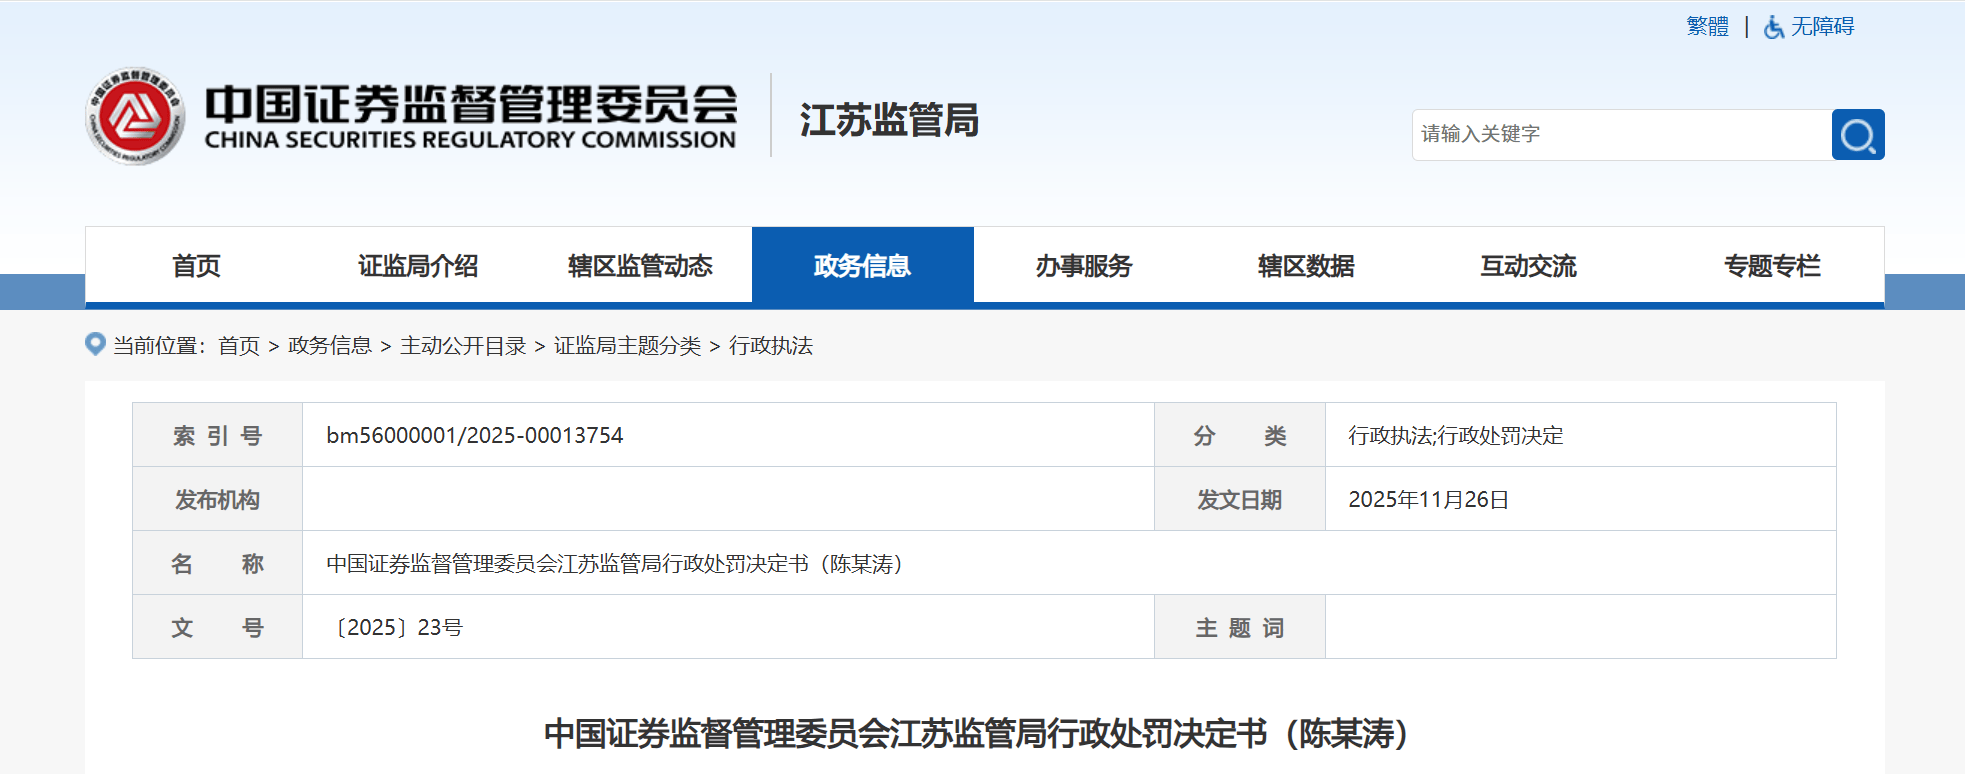Click CHINA SECURITIES REGULATORY COMMISSION English text
Image resolution: width=1965 pixels, height=774 pixels.
point(470,140)
